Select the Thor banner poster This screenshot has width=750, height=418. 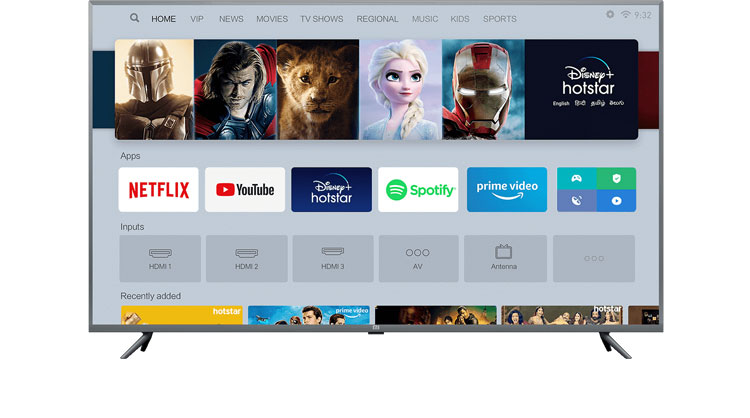(235, 89)
